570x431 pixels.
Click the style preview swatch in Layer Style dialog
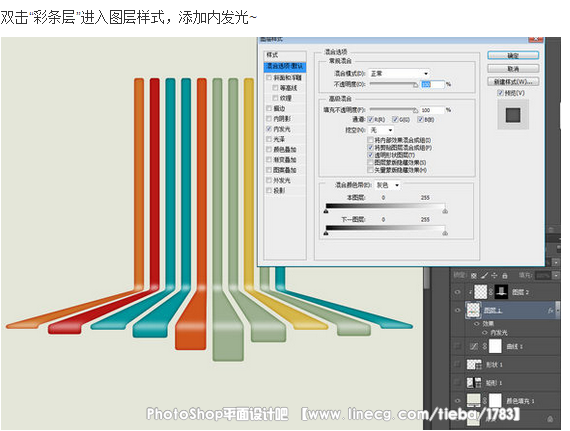click(x=513, y=115)
